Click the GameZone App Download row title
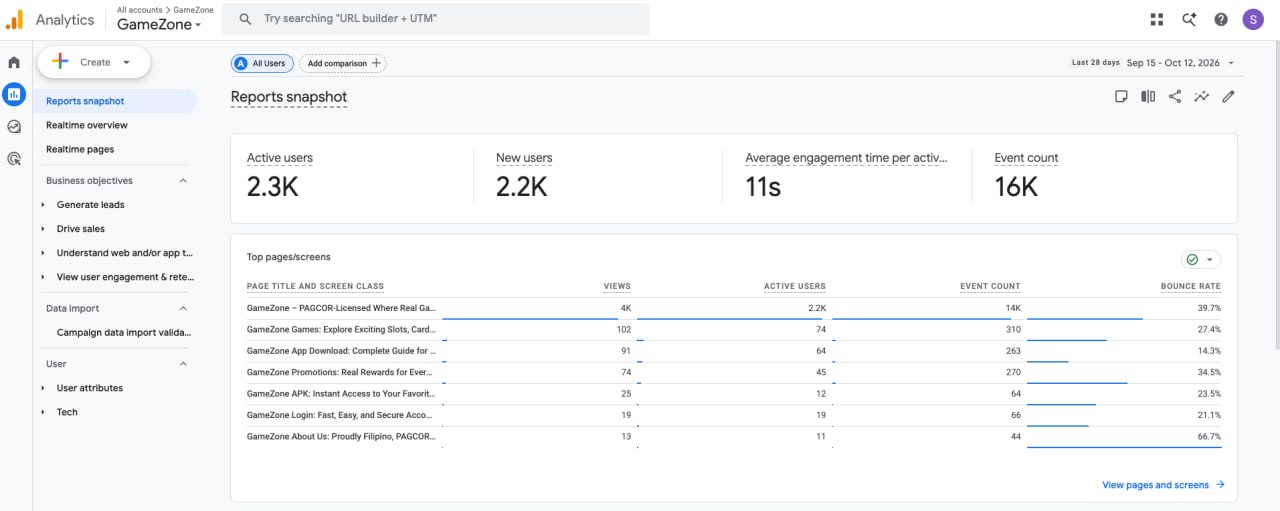1280x511 pixels. pos(341,351)
